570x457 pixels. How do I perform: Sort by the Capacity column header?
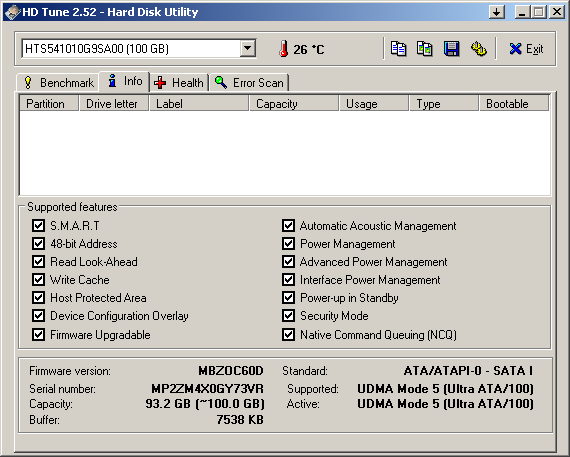click(294, 104)
